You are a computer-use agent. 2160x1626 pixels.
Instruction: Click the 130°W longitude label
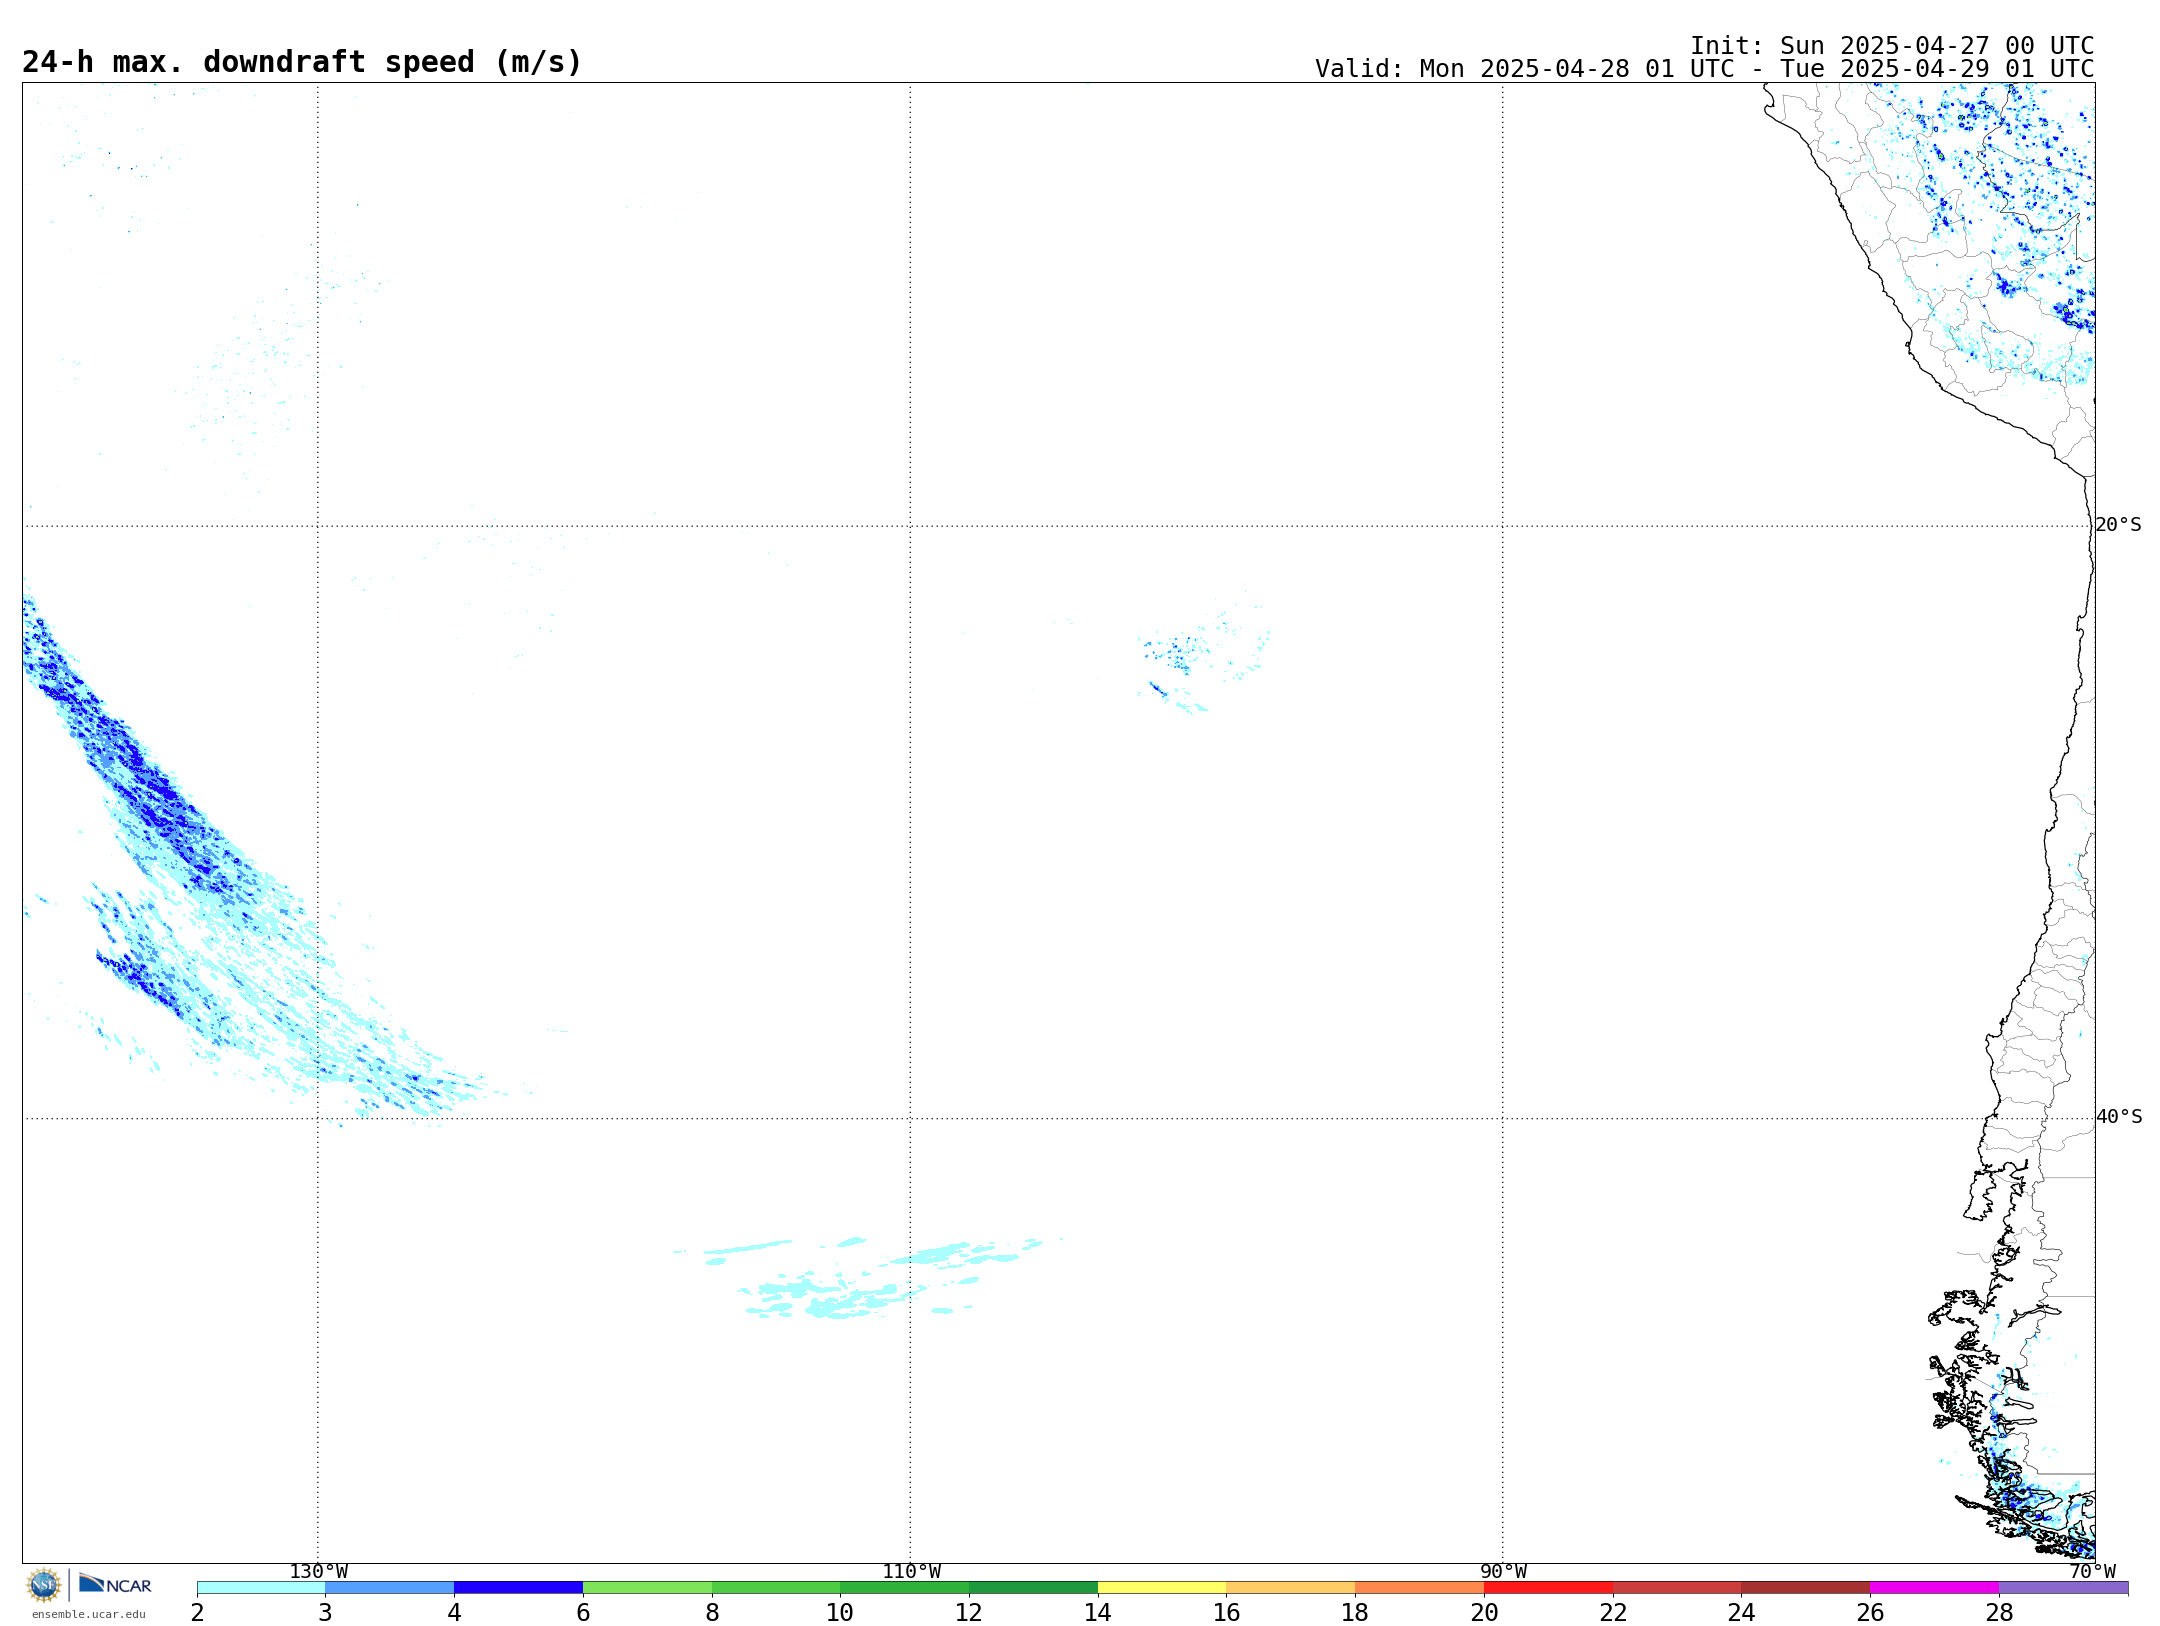[319, 1572]
